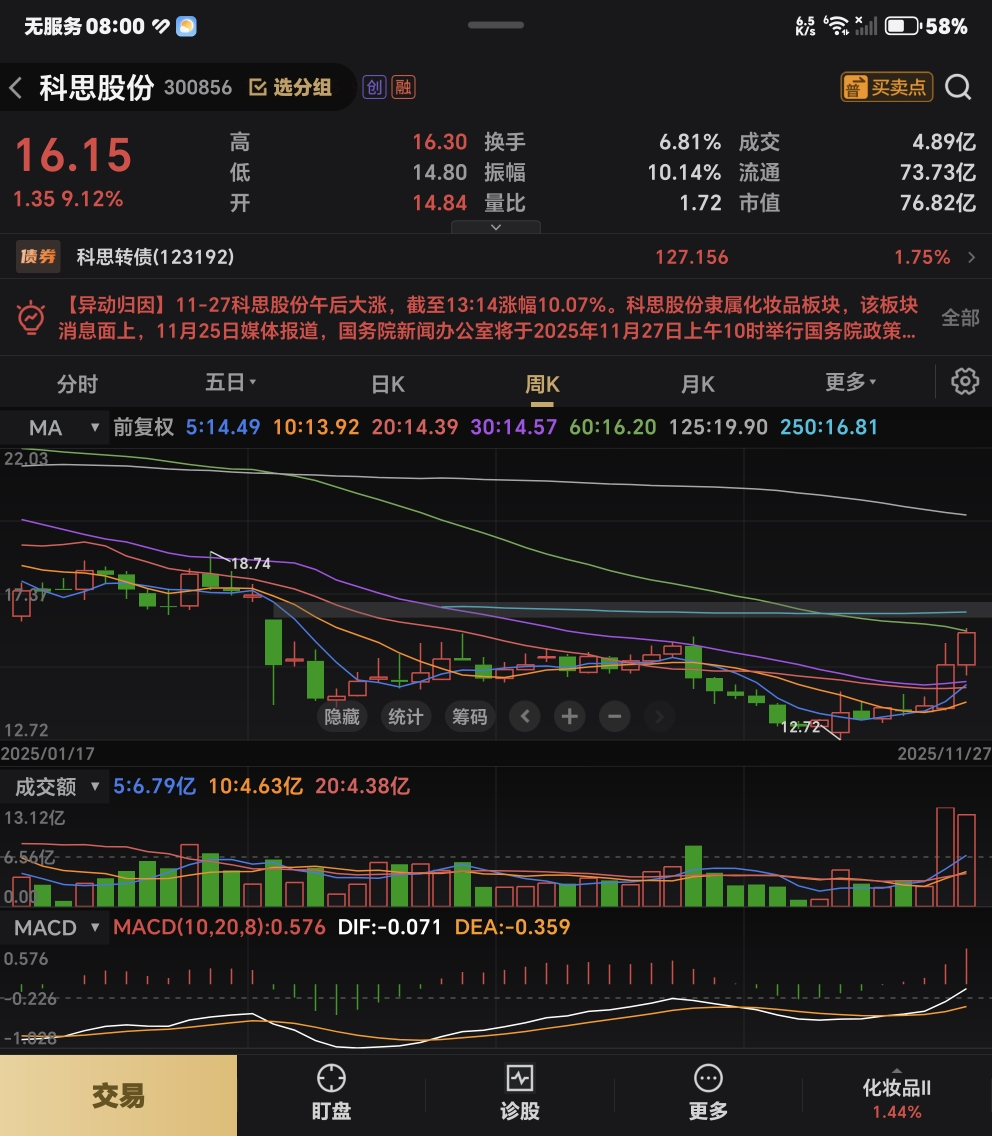Image resolution: width=992 pixels, height=1136 pixels.
Task: Tap the 12.72 low marker on chart
Action: pos(800,727)
